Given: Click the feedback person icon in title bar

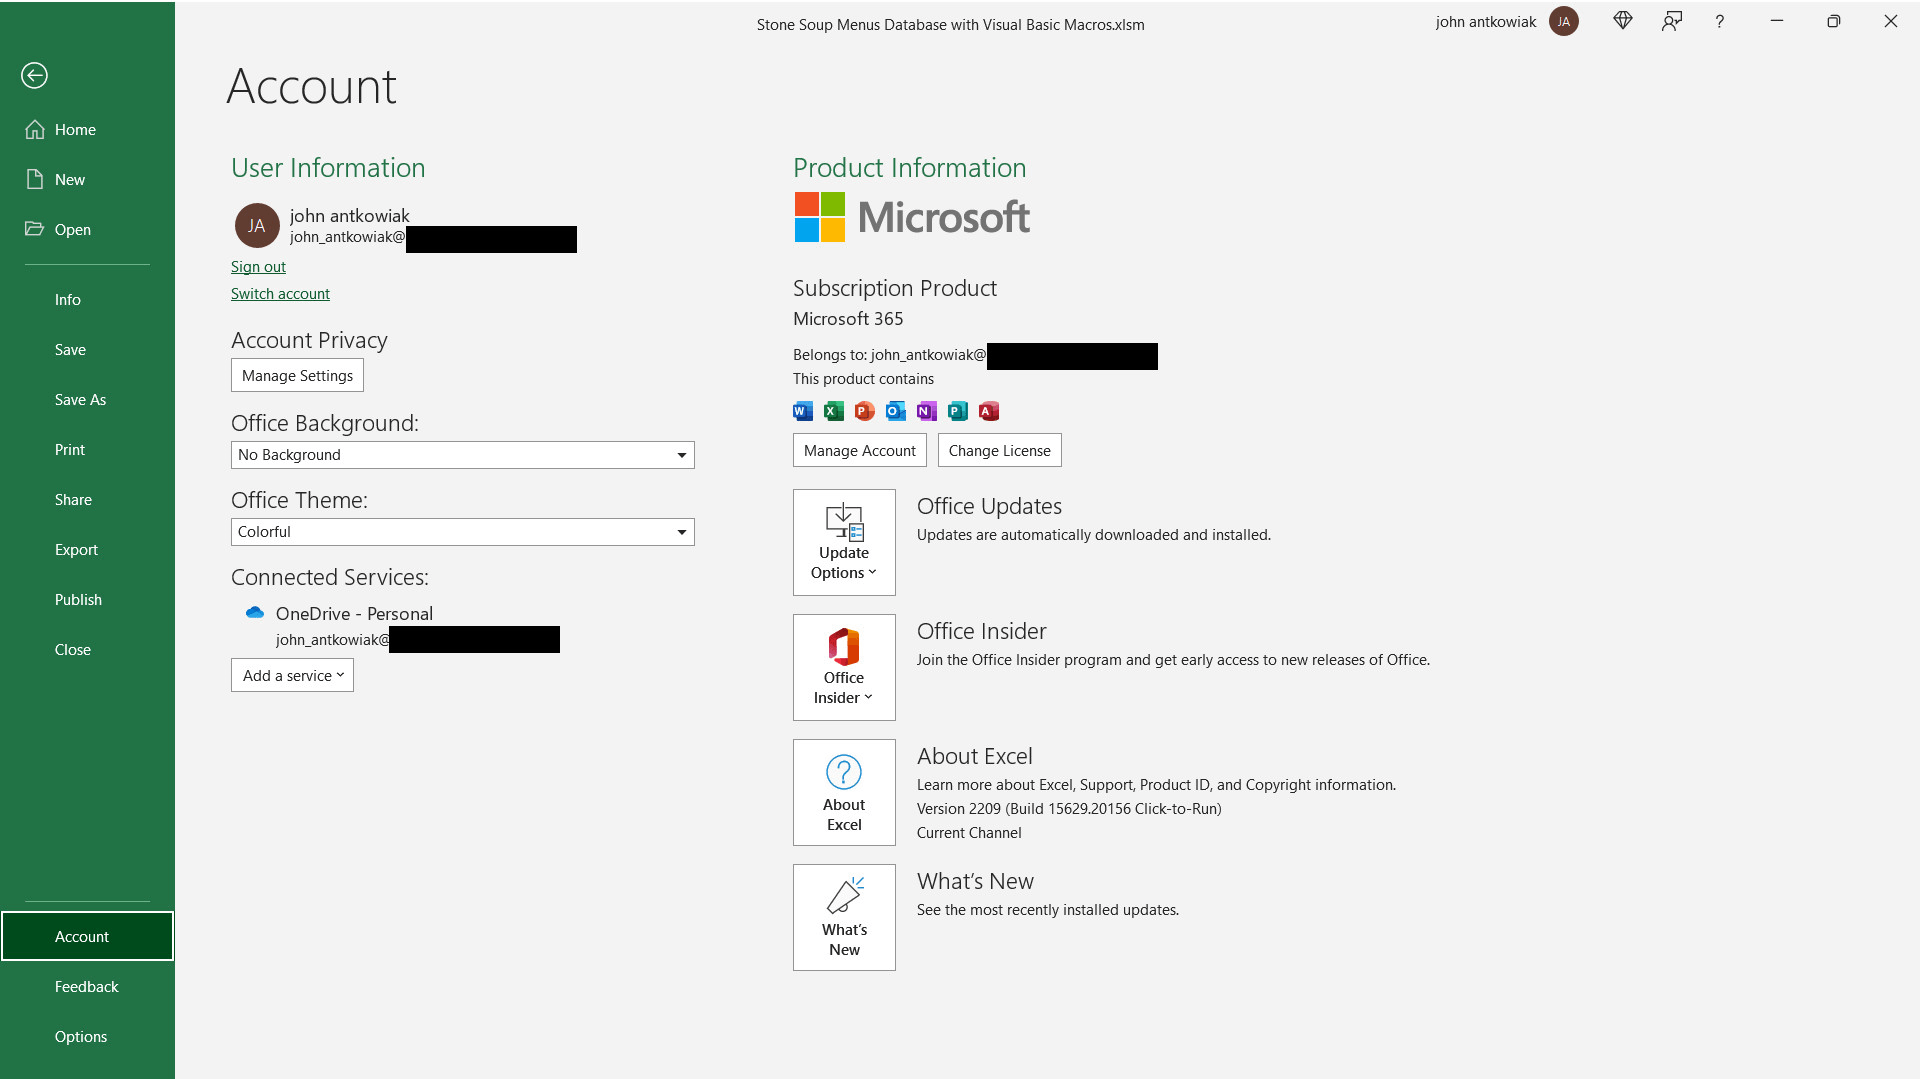Looking at the screenshot, I should pyautogui.click(x=1672, y=21).
